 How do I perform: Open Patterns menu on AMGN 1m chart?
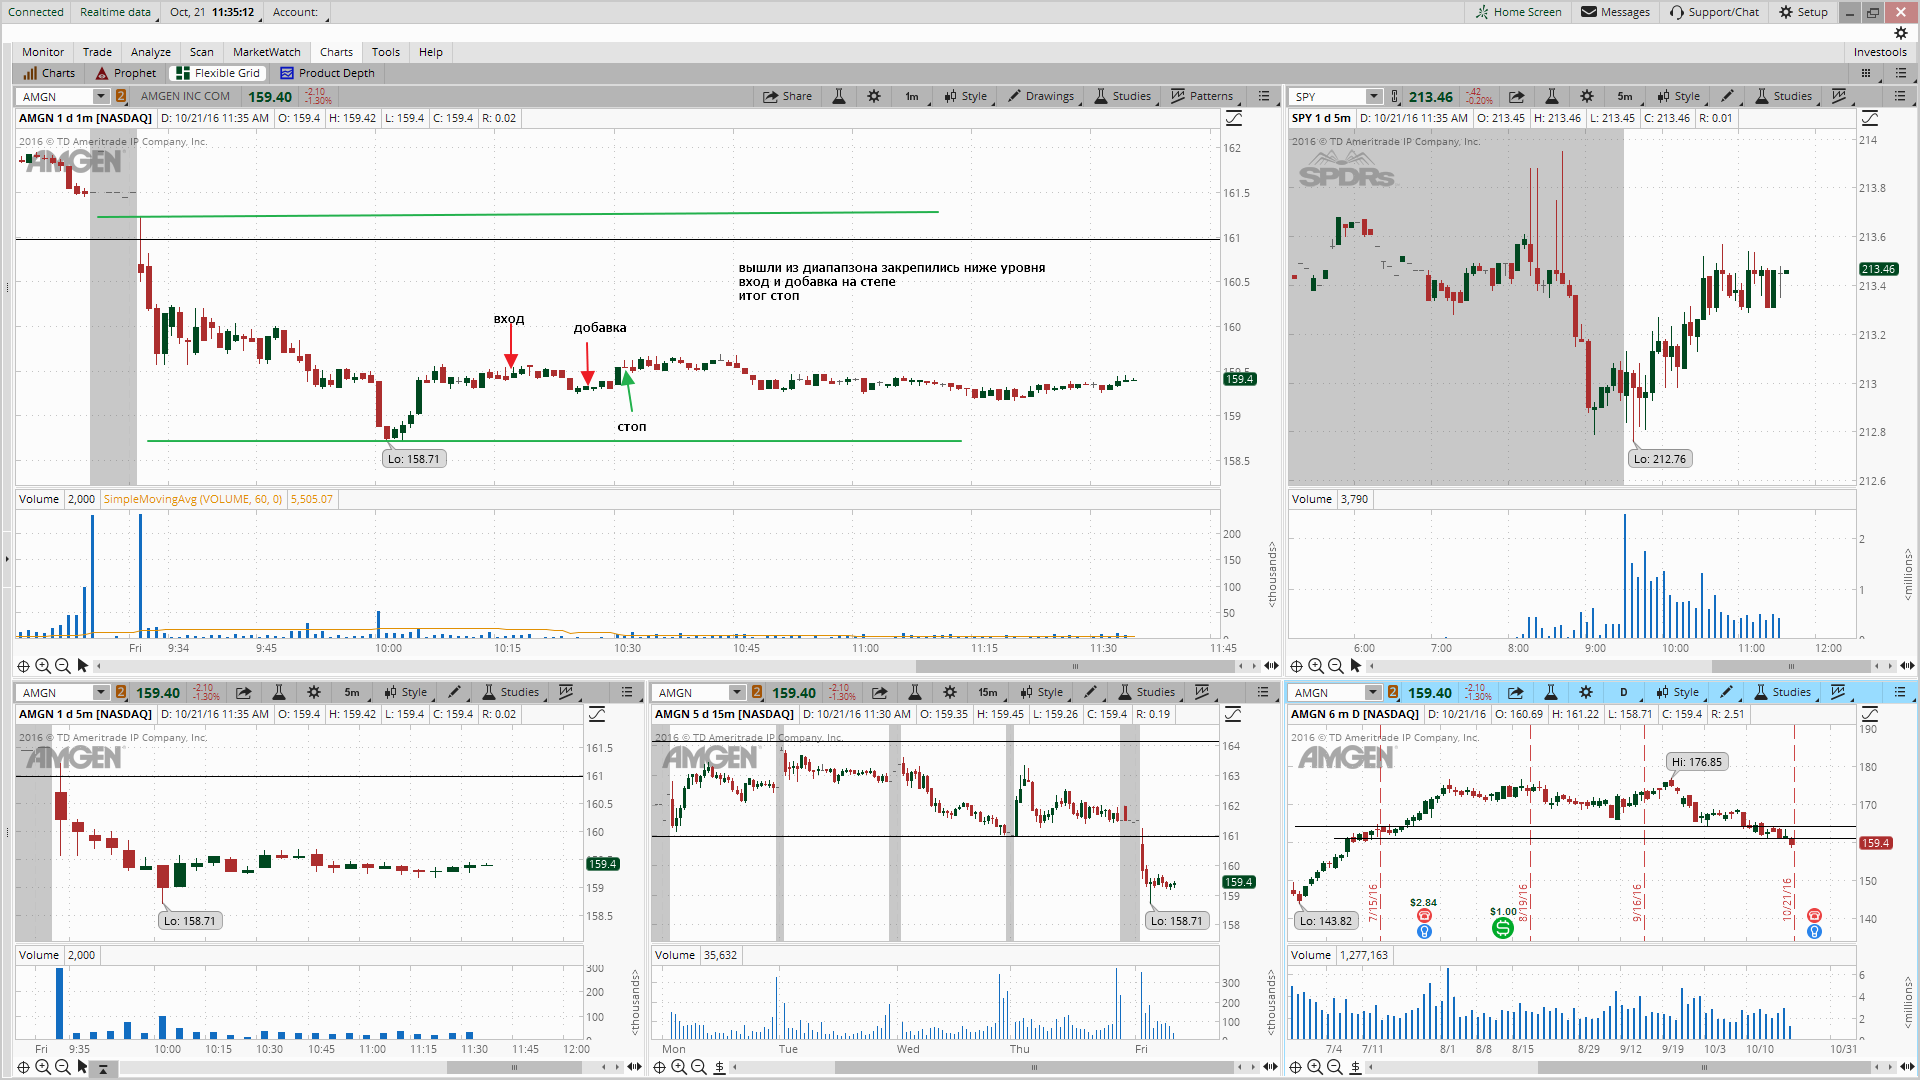click(1202, 97)
